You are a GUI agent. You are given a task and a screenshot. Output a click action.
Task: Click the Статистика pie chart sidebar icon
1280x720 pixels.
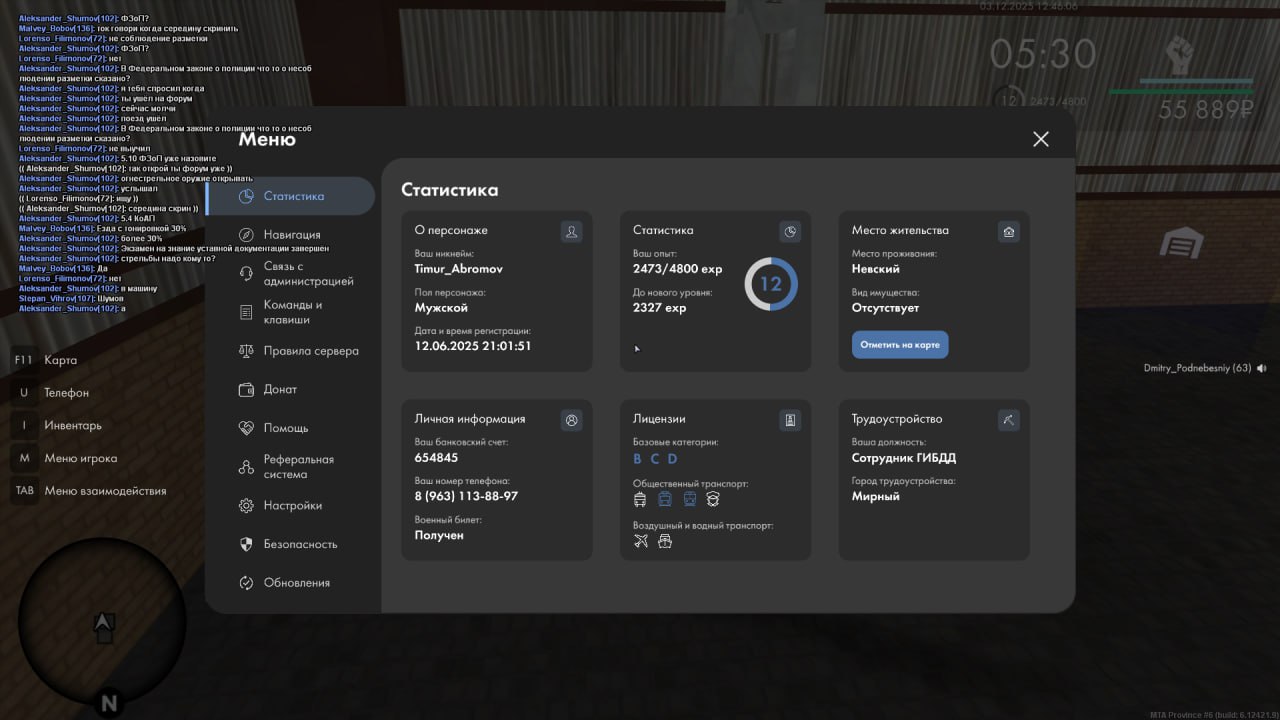246,196
